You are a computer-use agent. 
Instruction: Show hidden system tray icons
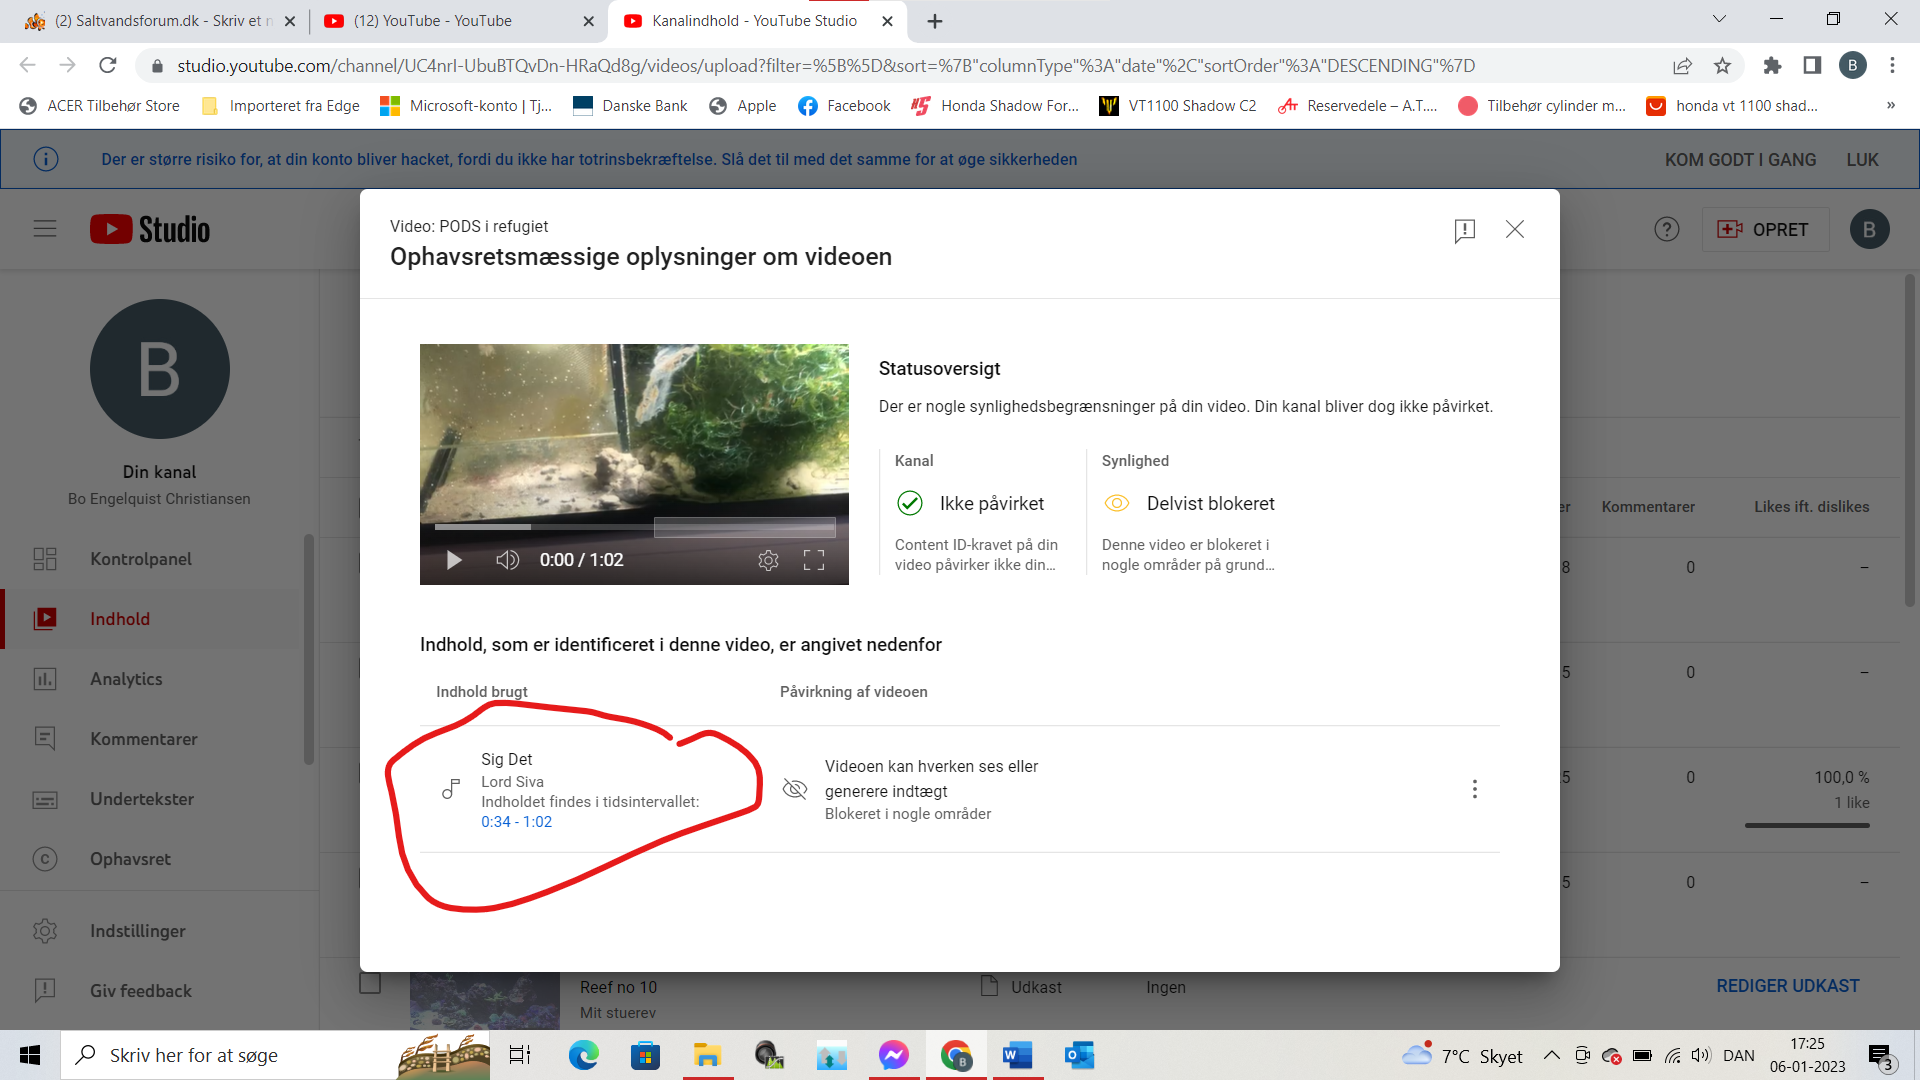click(1551, 1056)
